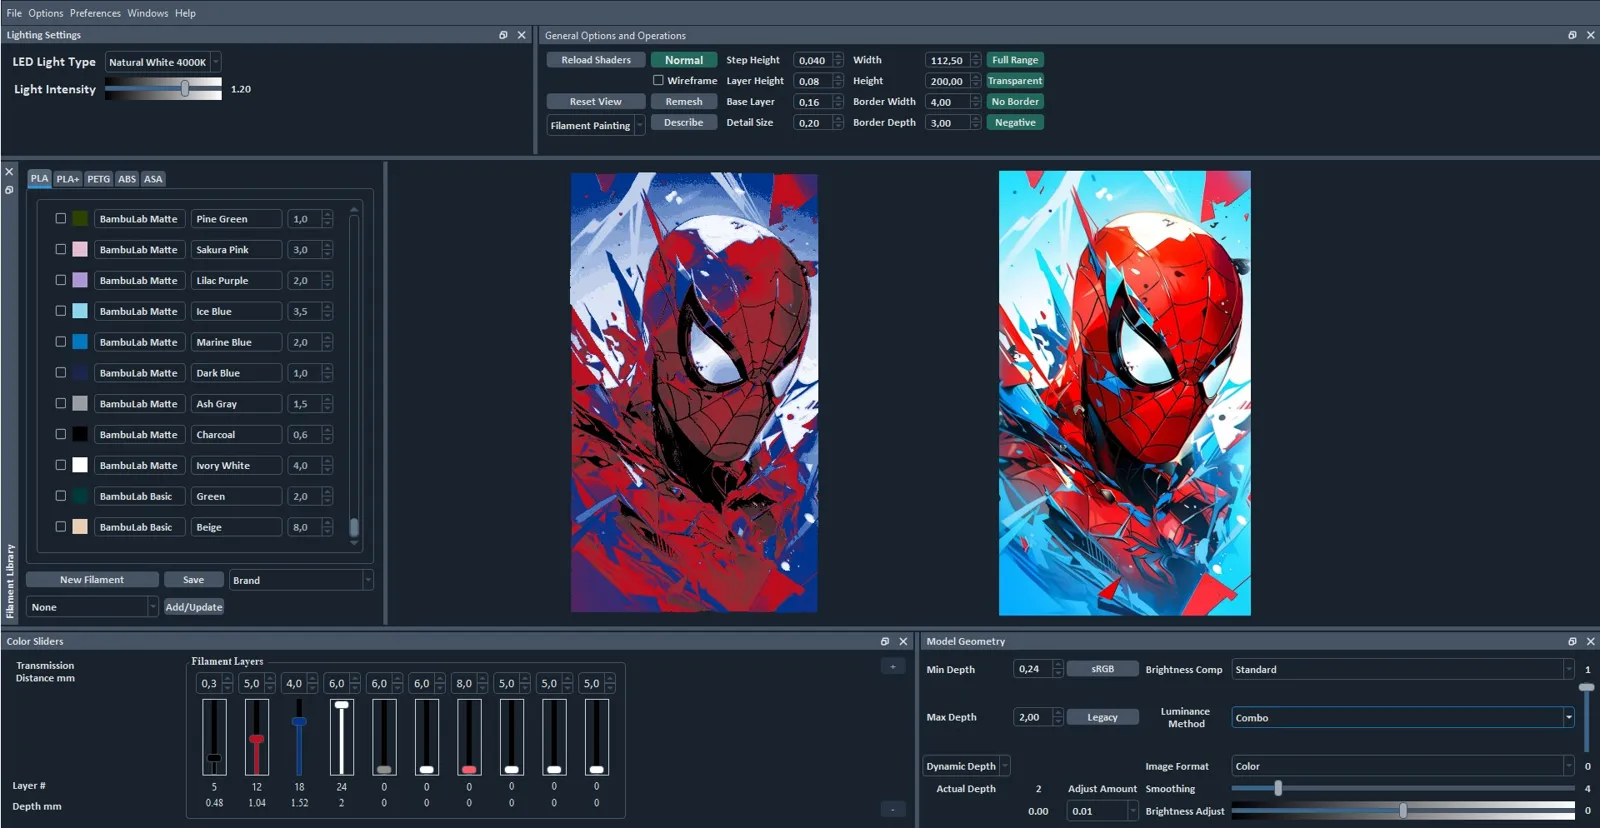Check the Pine Green filament checkbox
This screenshot has height=828, width=1600.
tap(61, 218)
